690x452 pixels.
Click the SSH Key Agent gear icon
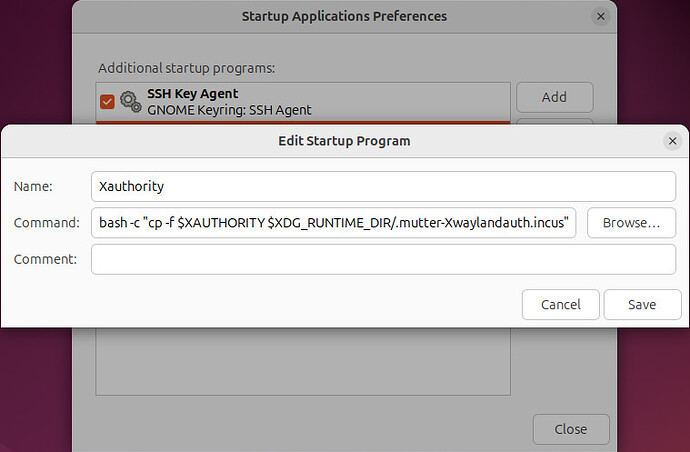click(x=130, y=101)
